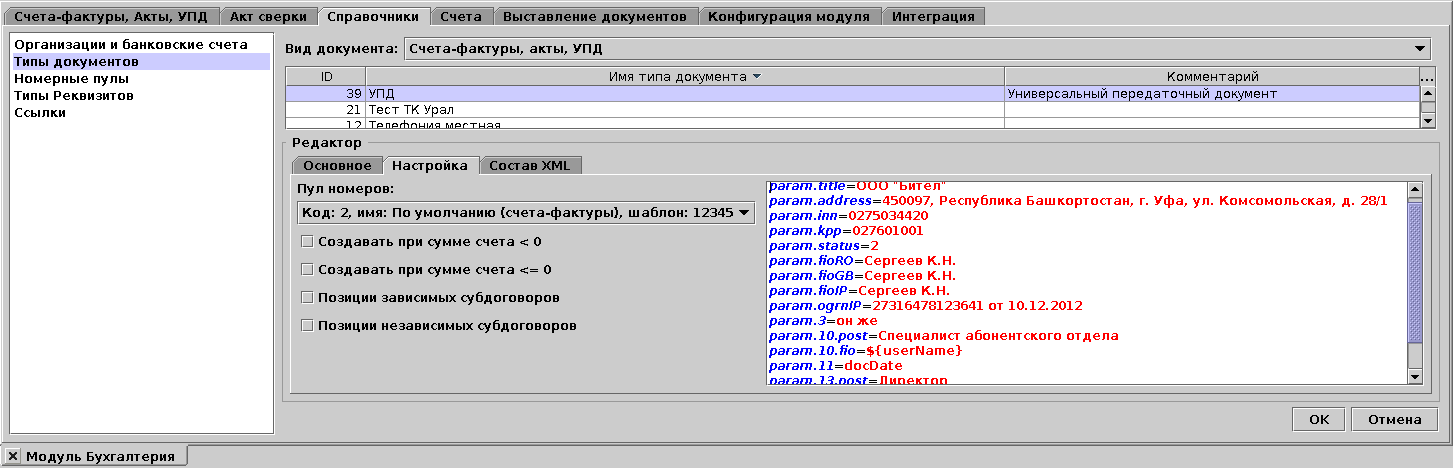The width and height of the screenshot is (1453, 468).
Task: Open column settings button in table header
Action: [x=1428, y=77]
